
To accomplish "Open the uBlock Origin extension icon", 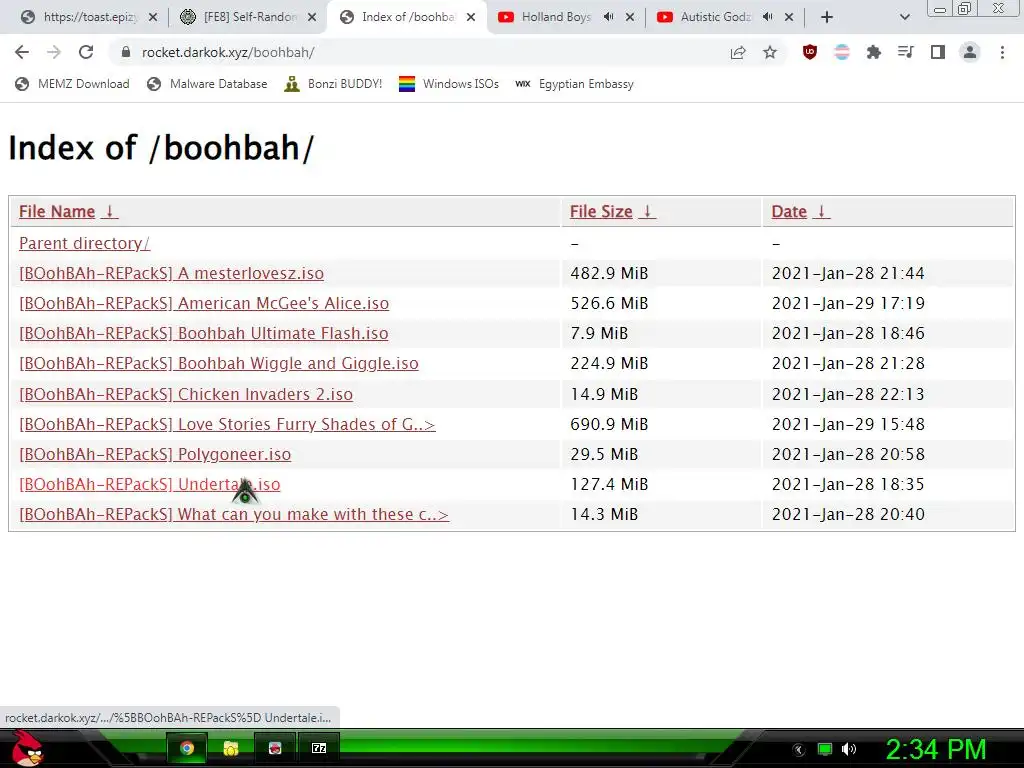I will [x=810, y=52].
